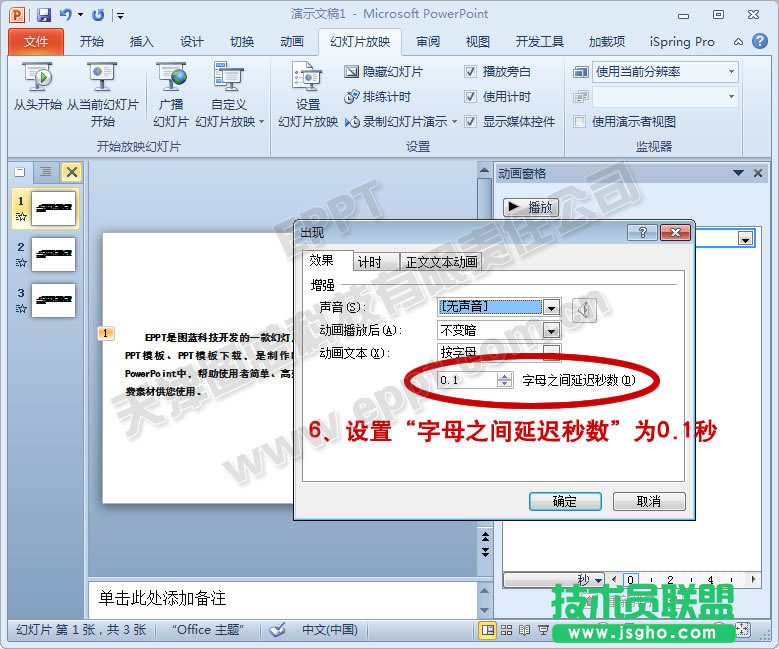Screen dimensions: 779x649
Task: Enable the 使用演示者视图 checkbox
Action: (x=580, y=122)
